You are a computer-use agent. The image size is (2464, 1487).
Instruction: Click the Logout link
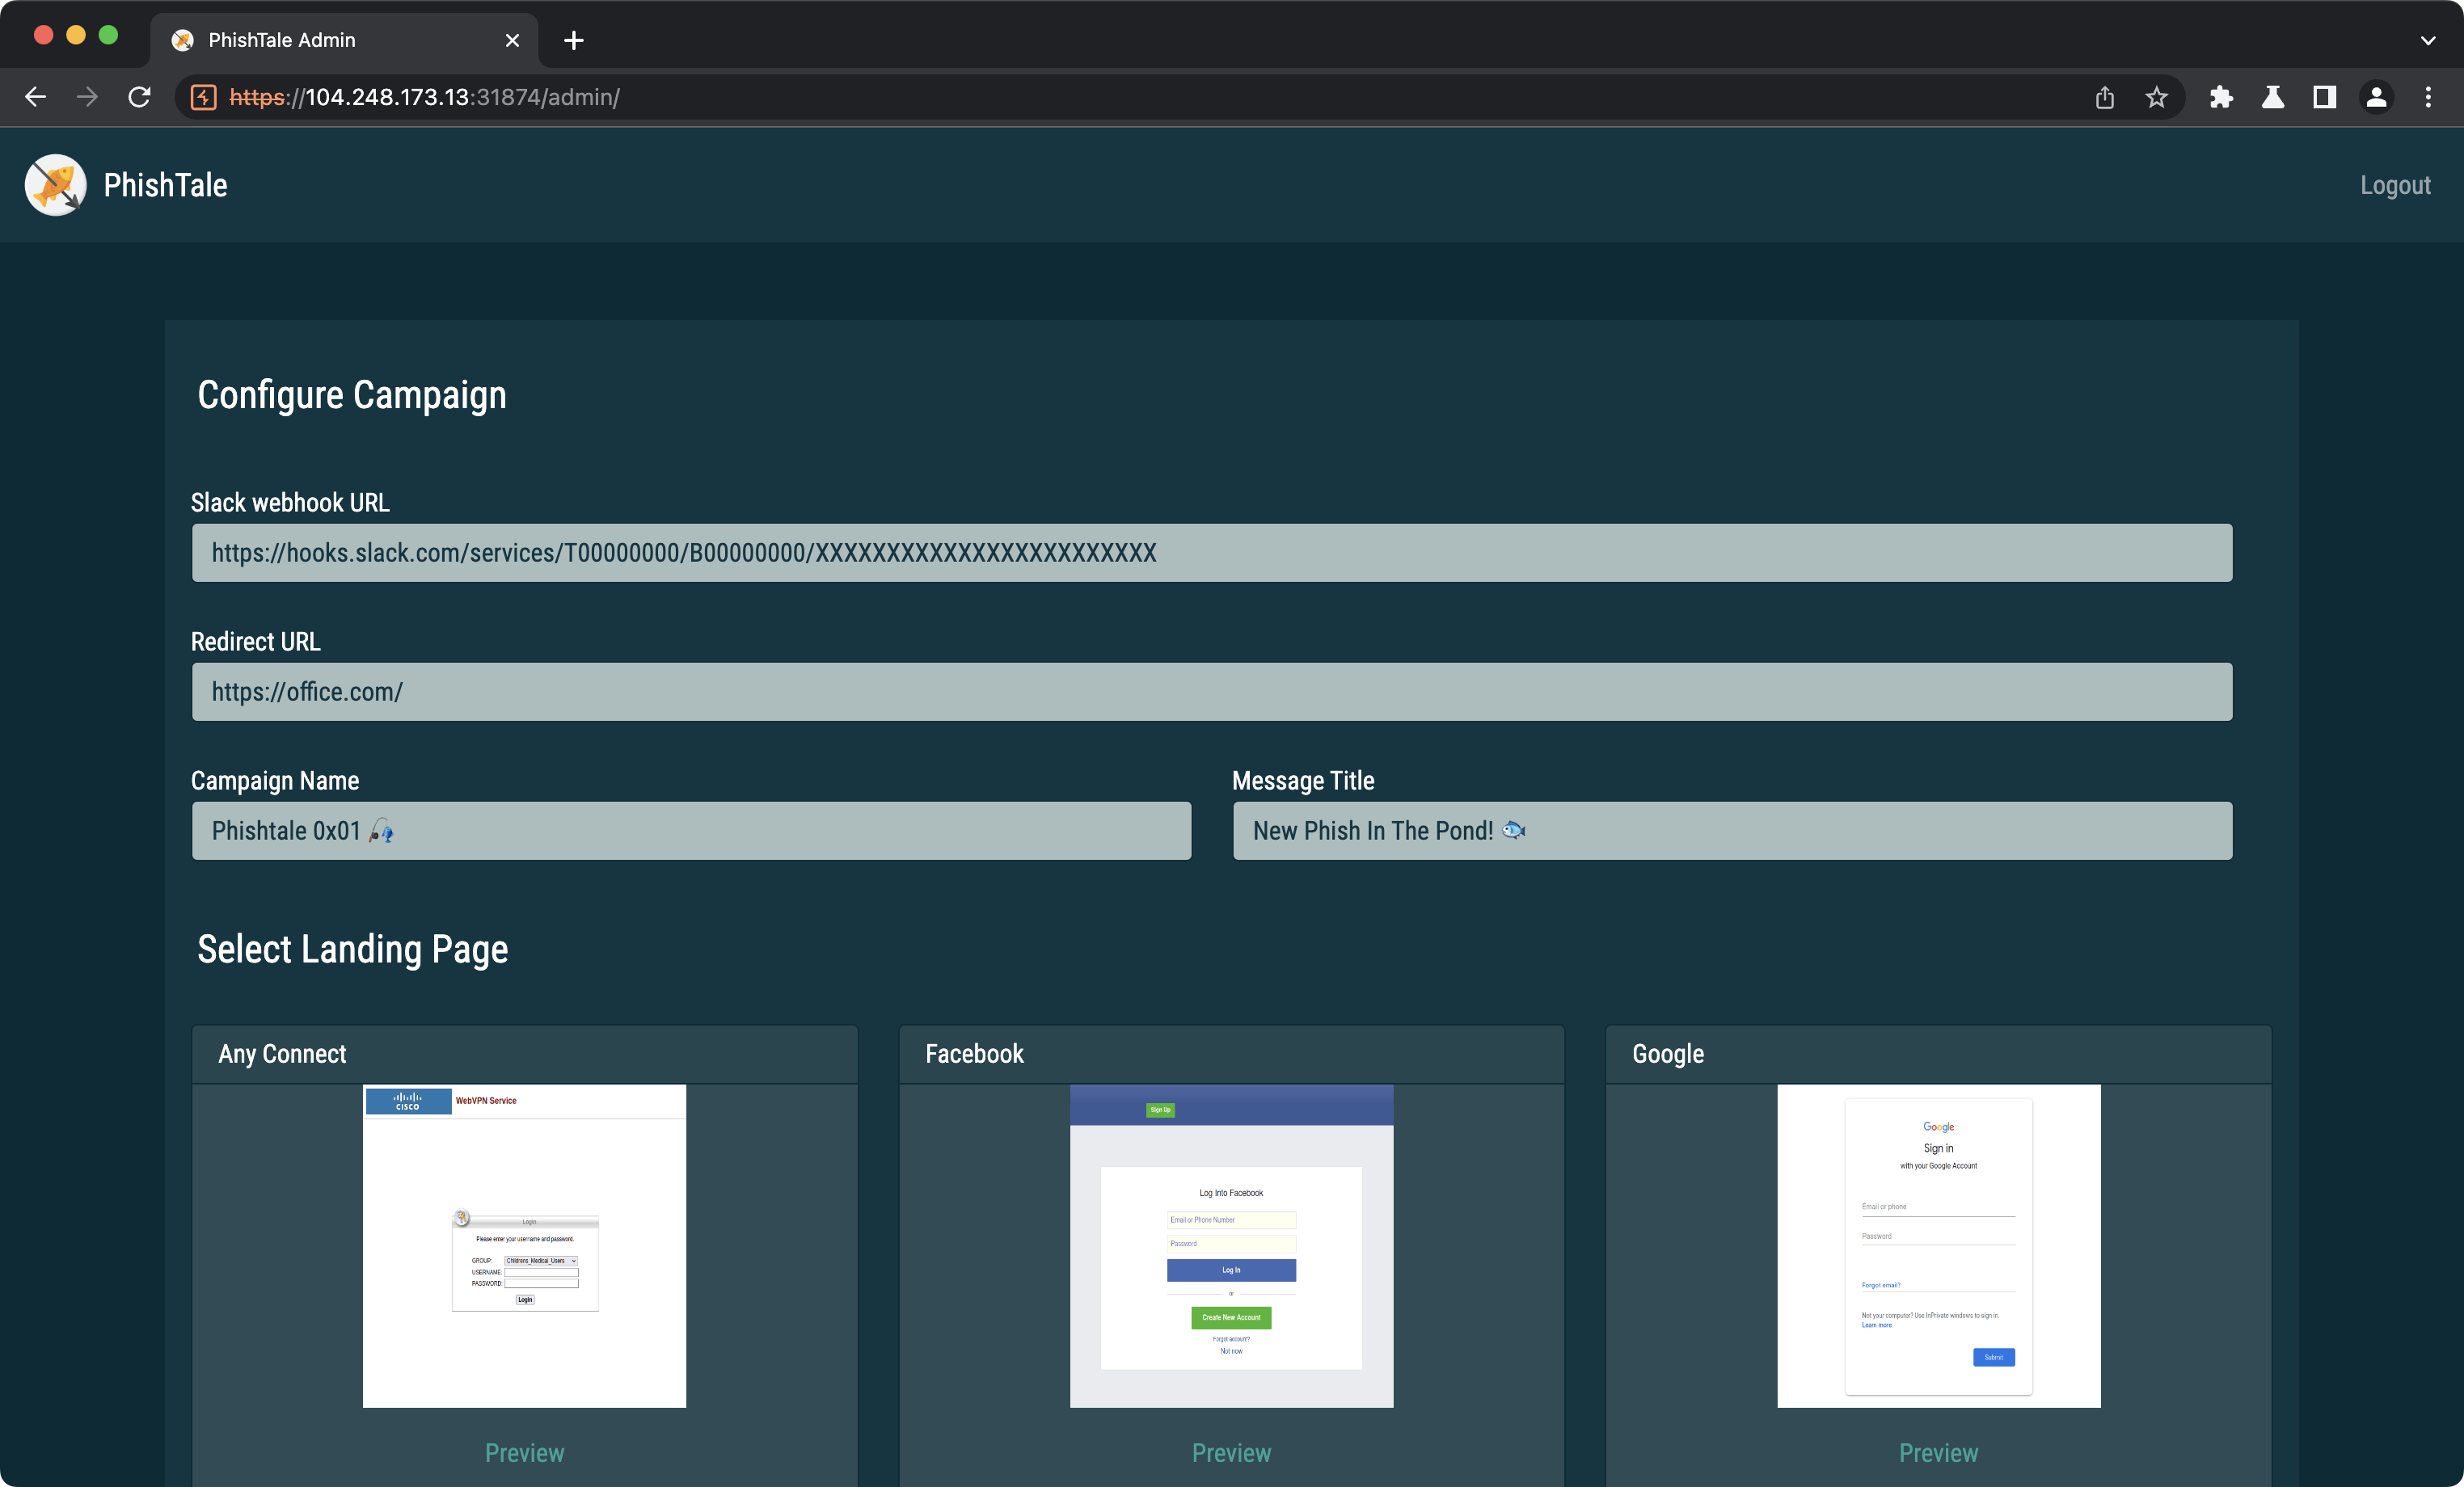(x=2395, y=185)
